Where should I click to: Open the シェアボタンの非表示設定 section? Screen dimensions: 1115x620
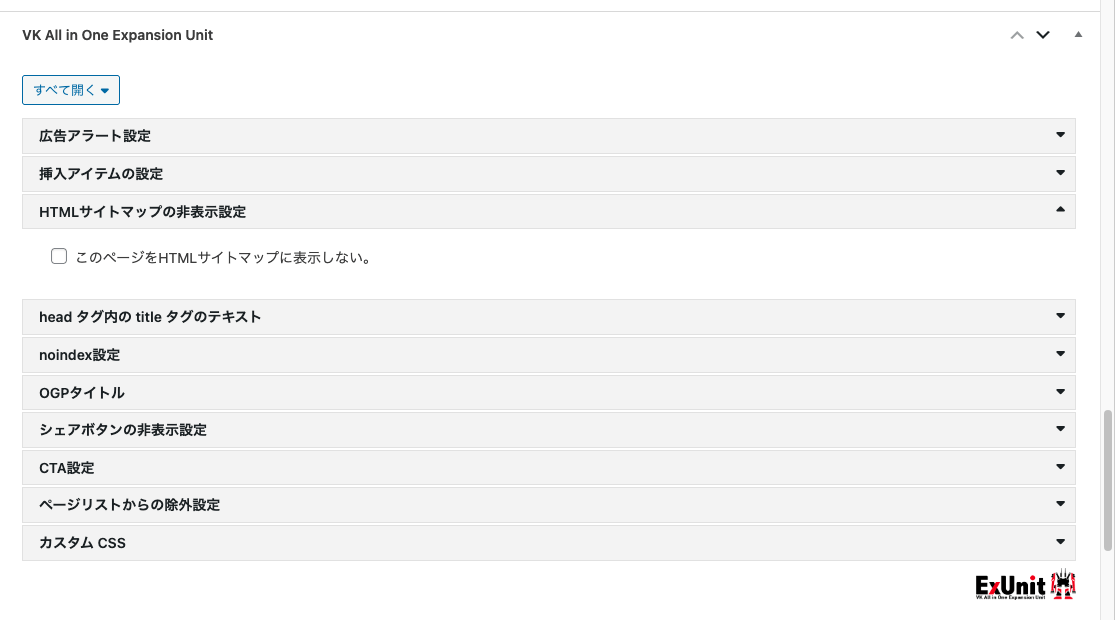click(x=123, y=430)
